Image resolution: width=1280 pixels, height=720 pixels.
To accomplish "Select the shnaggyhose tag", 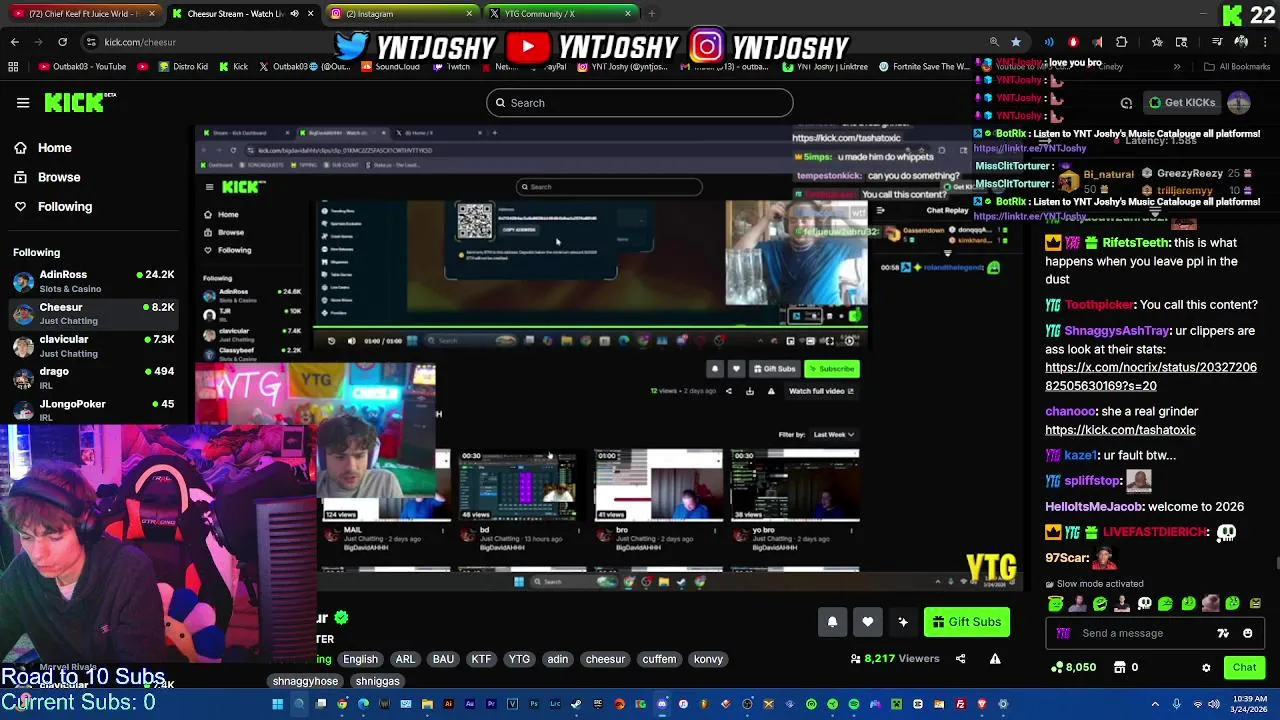I will [x=305, y=681].
